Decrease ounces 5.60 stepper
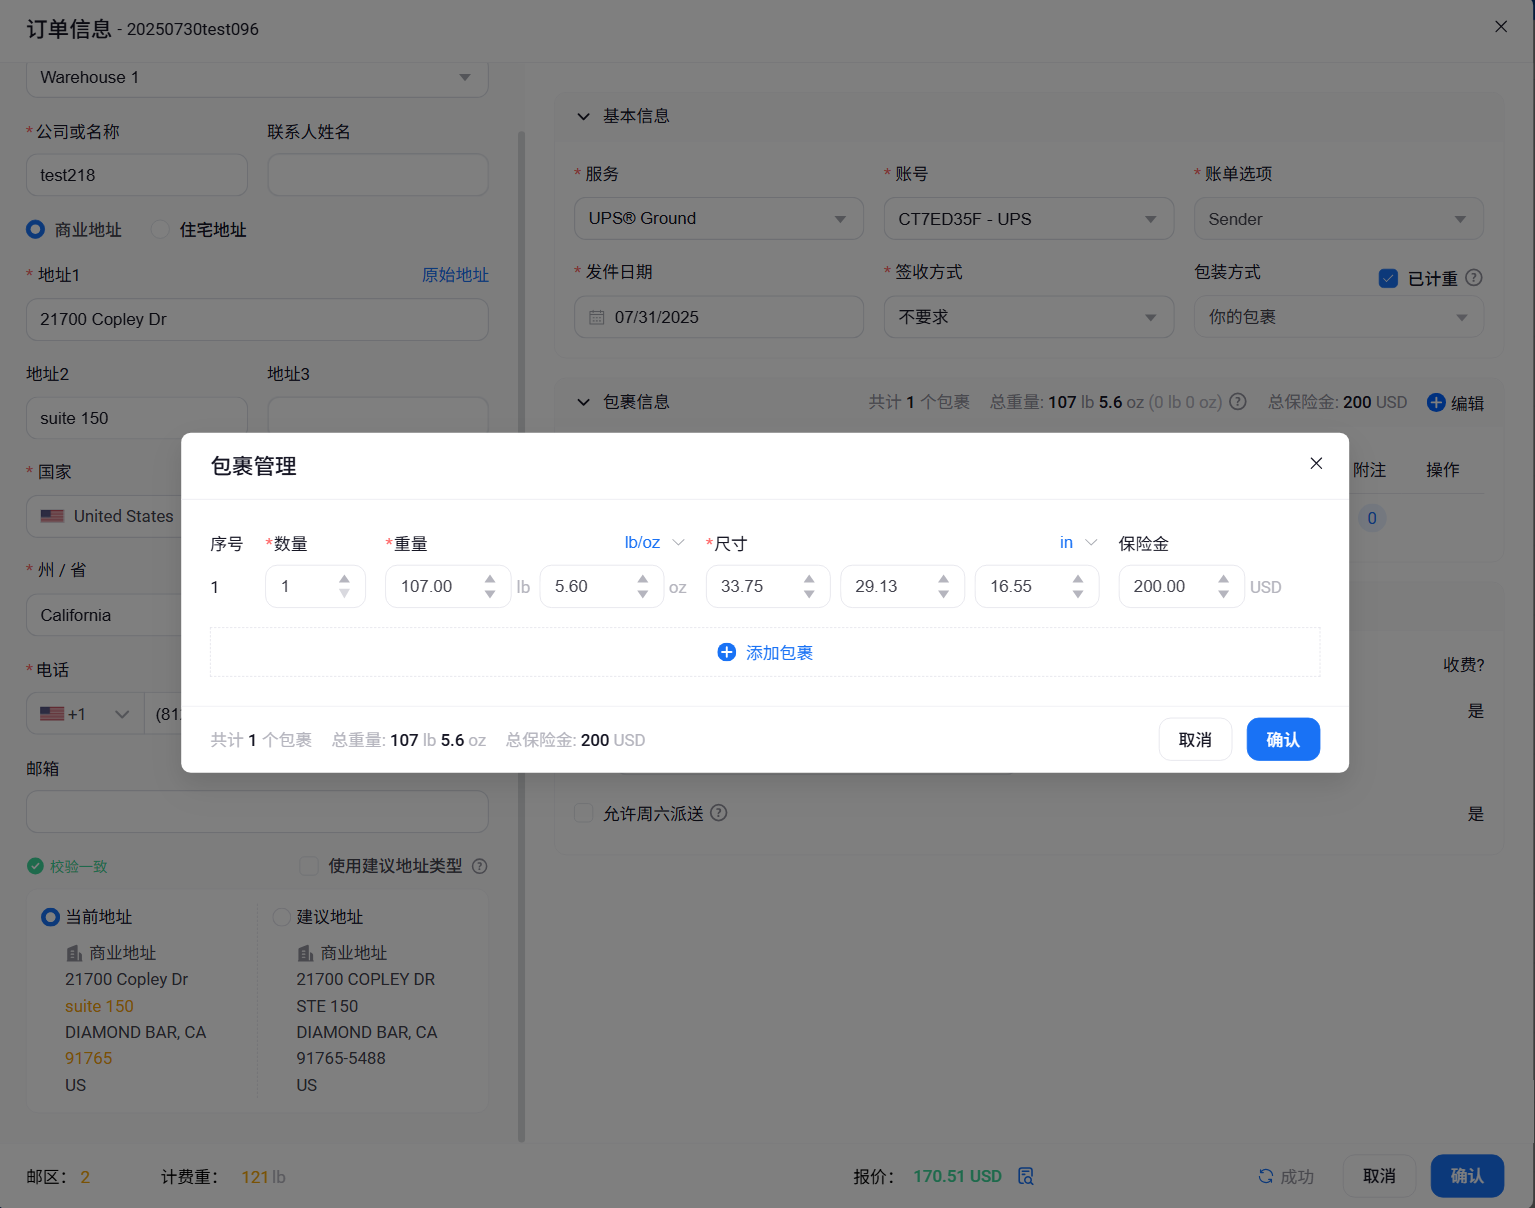This screenshot has width=1535, height=1208. click(x=643, y=593)
